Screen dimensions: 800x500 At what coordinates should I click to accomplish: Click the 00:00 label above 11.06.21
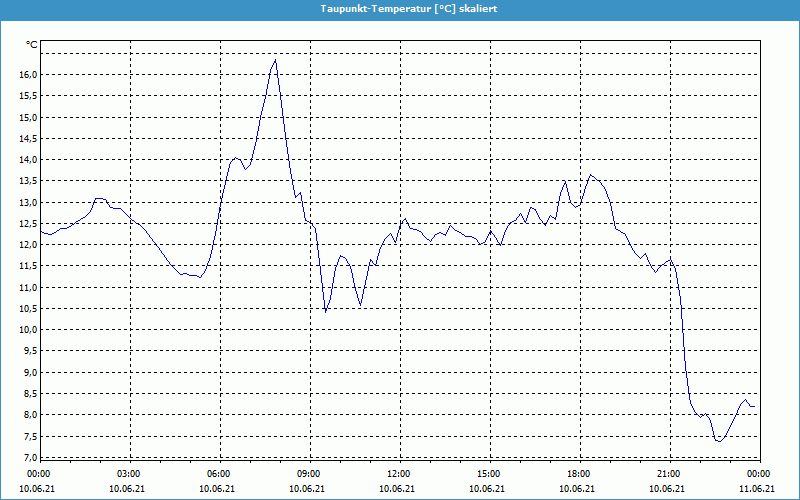[x=757, y=474]
